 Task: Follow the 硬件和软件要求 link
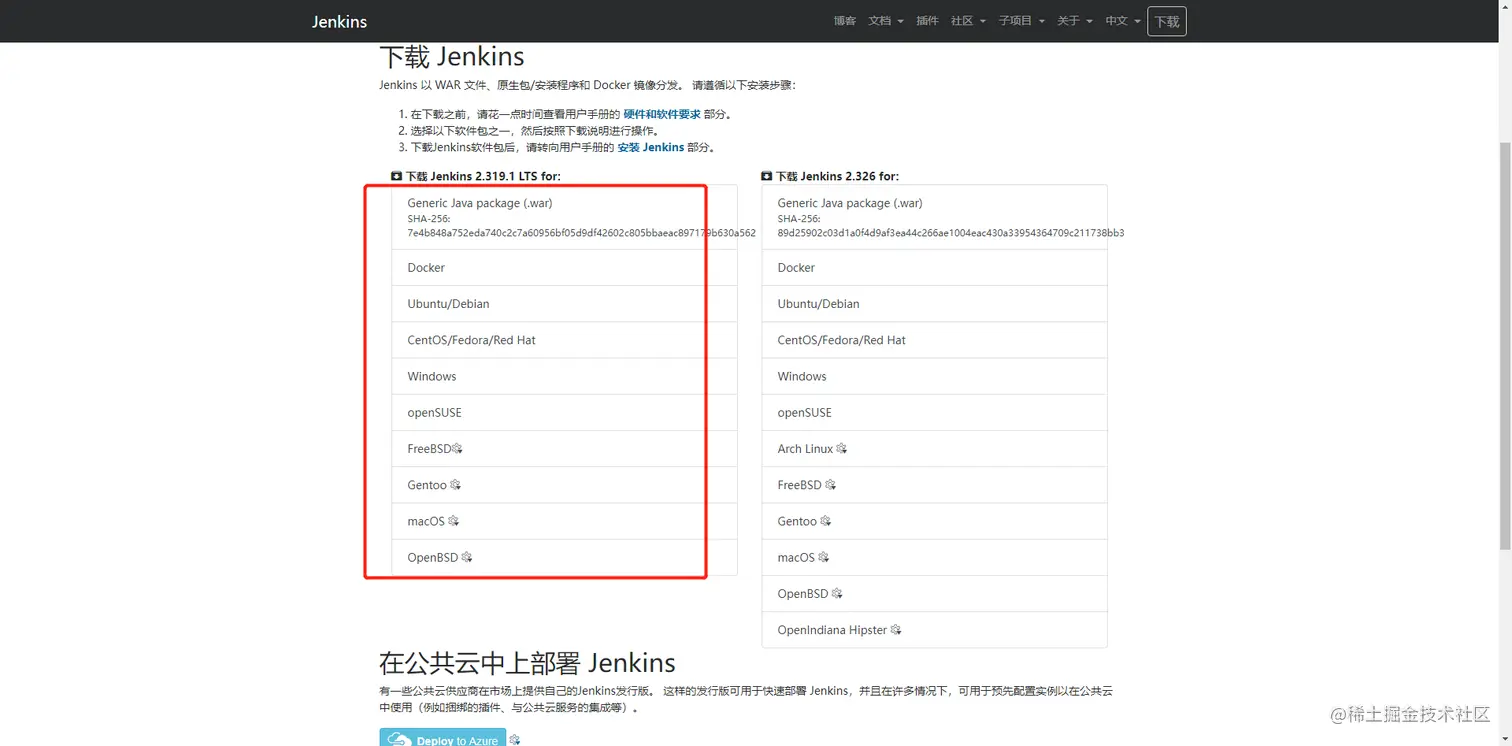click(x=661, y=113)
